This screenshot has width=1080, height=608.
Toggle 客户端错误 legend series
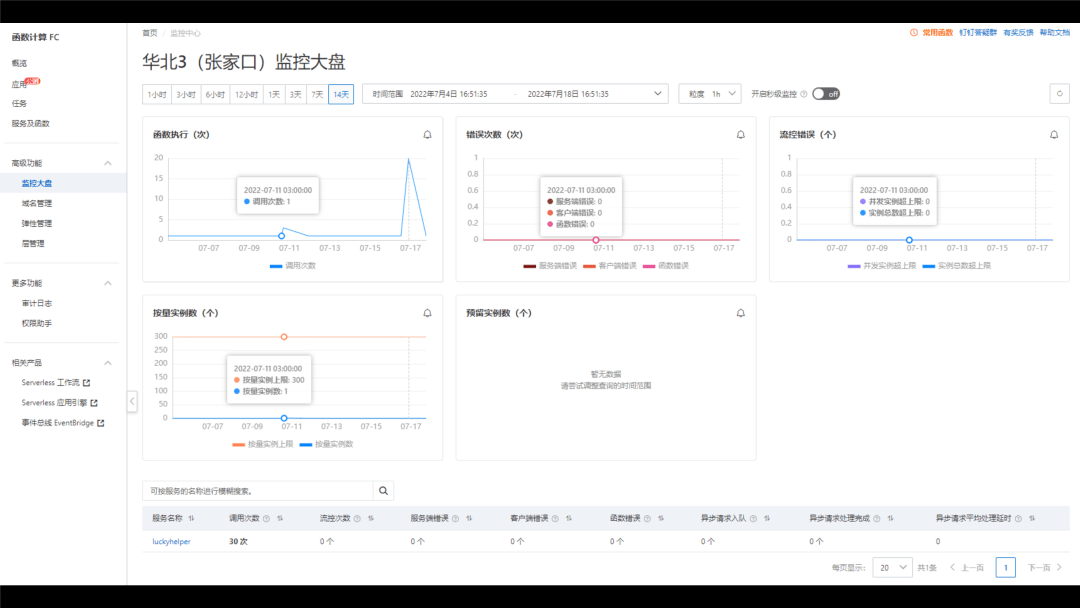tap(610, 266)
